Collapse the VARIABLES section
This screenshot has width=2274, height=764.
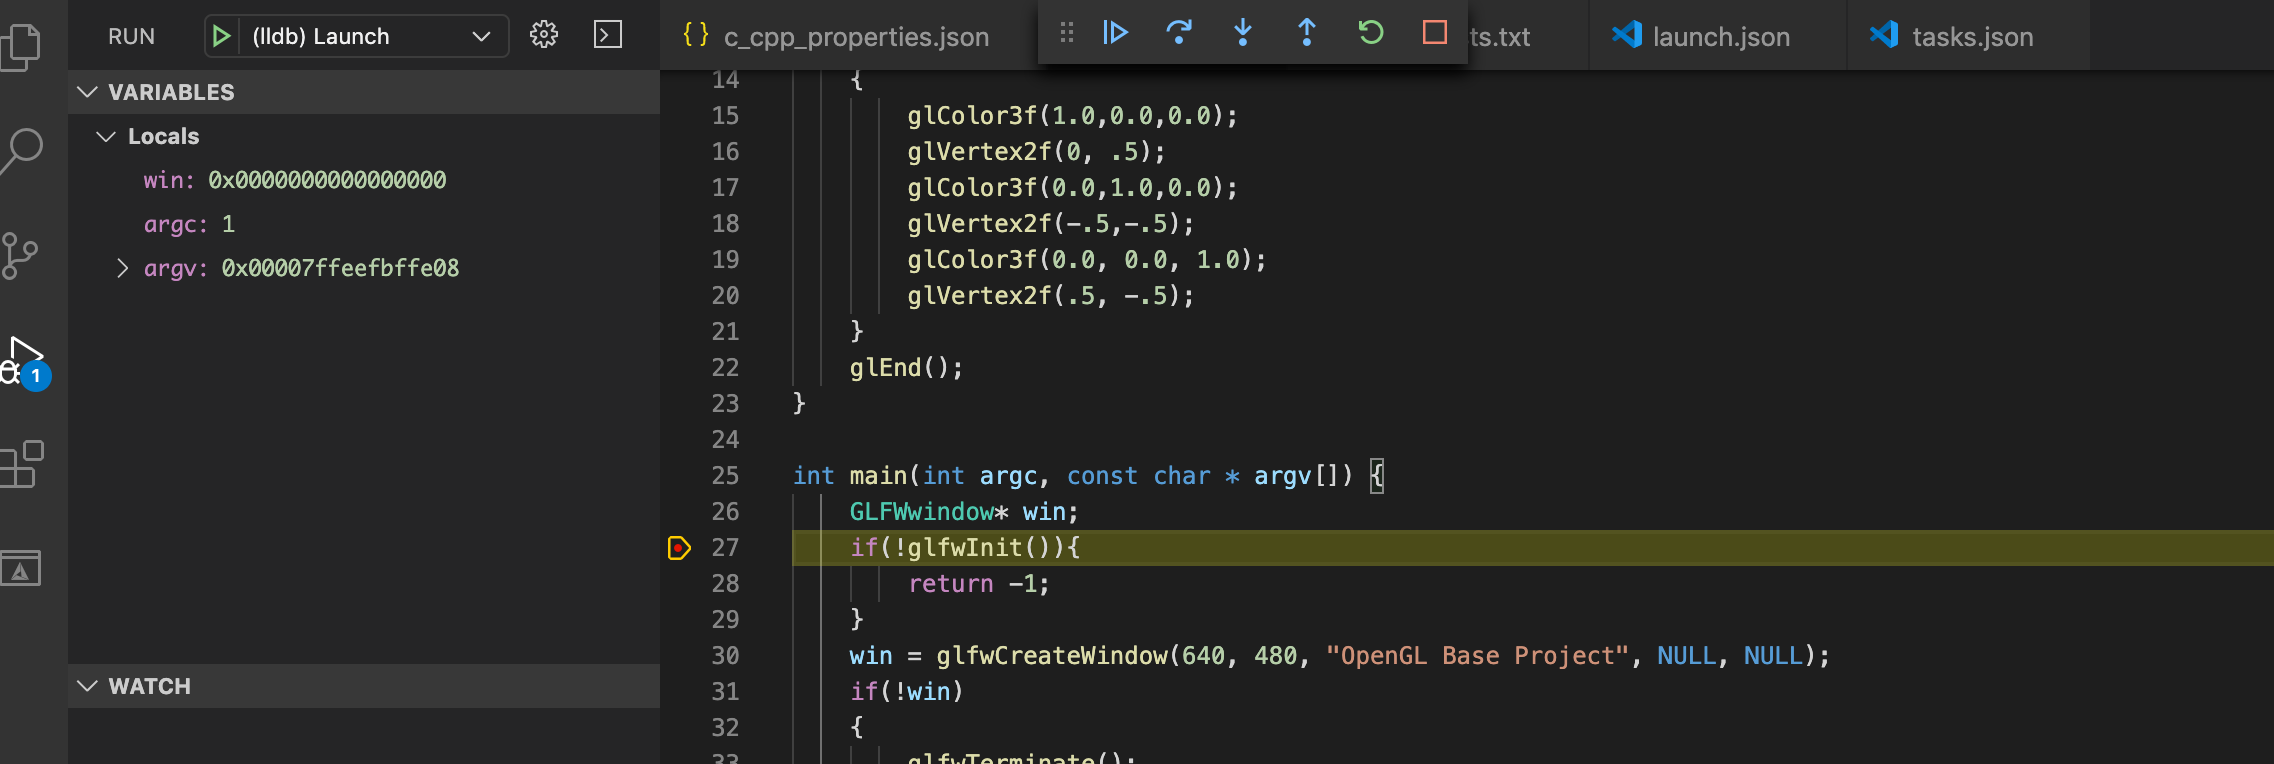pos(88,92)
